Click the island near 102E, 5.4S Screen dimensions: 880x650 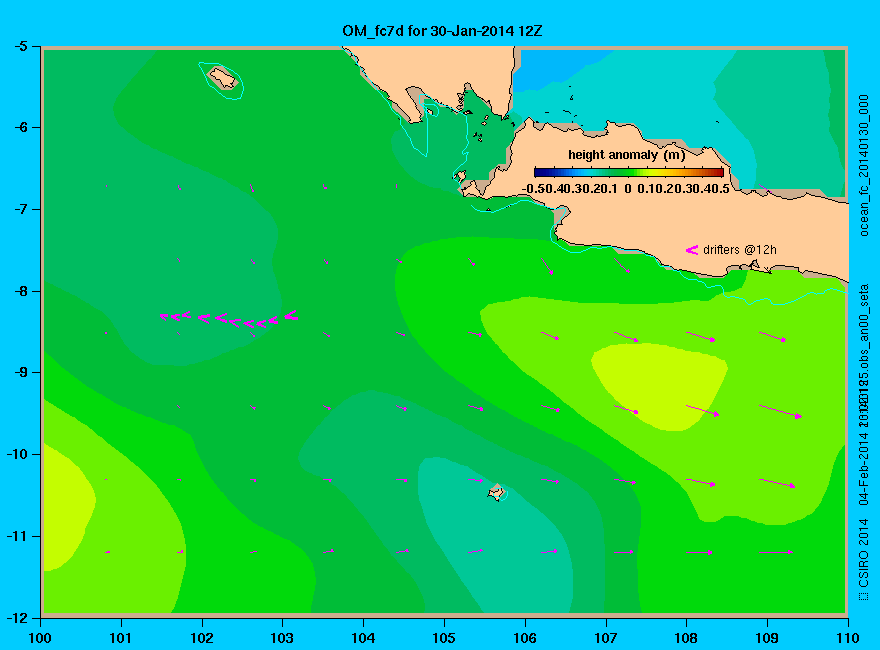[x=223, y=78]
